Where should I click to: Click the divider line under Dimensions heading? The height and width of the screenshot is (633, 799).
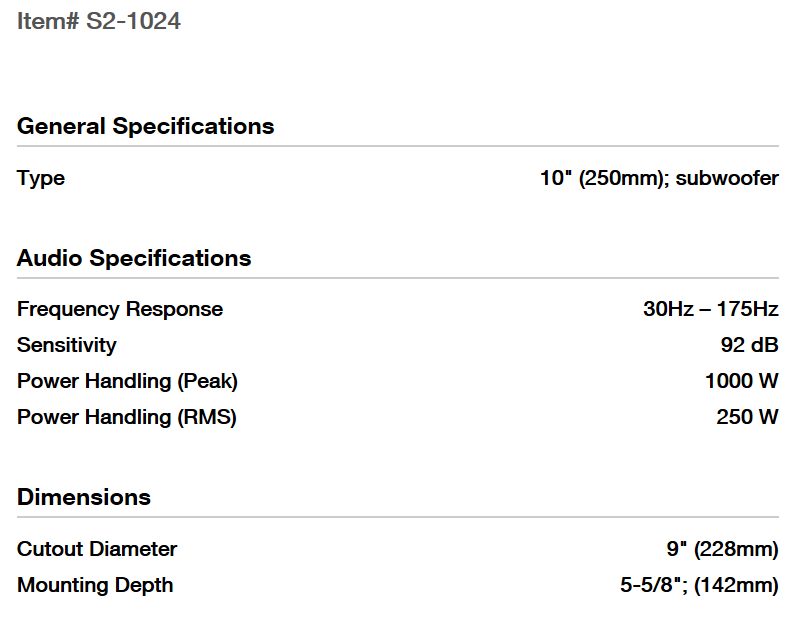398,518
